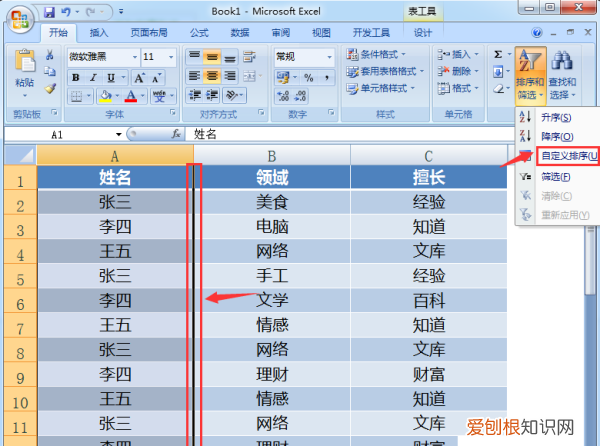Open Cell Styles dropdown

(x=380, y=88)
